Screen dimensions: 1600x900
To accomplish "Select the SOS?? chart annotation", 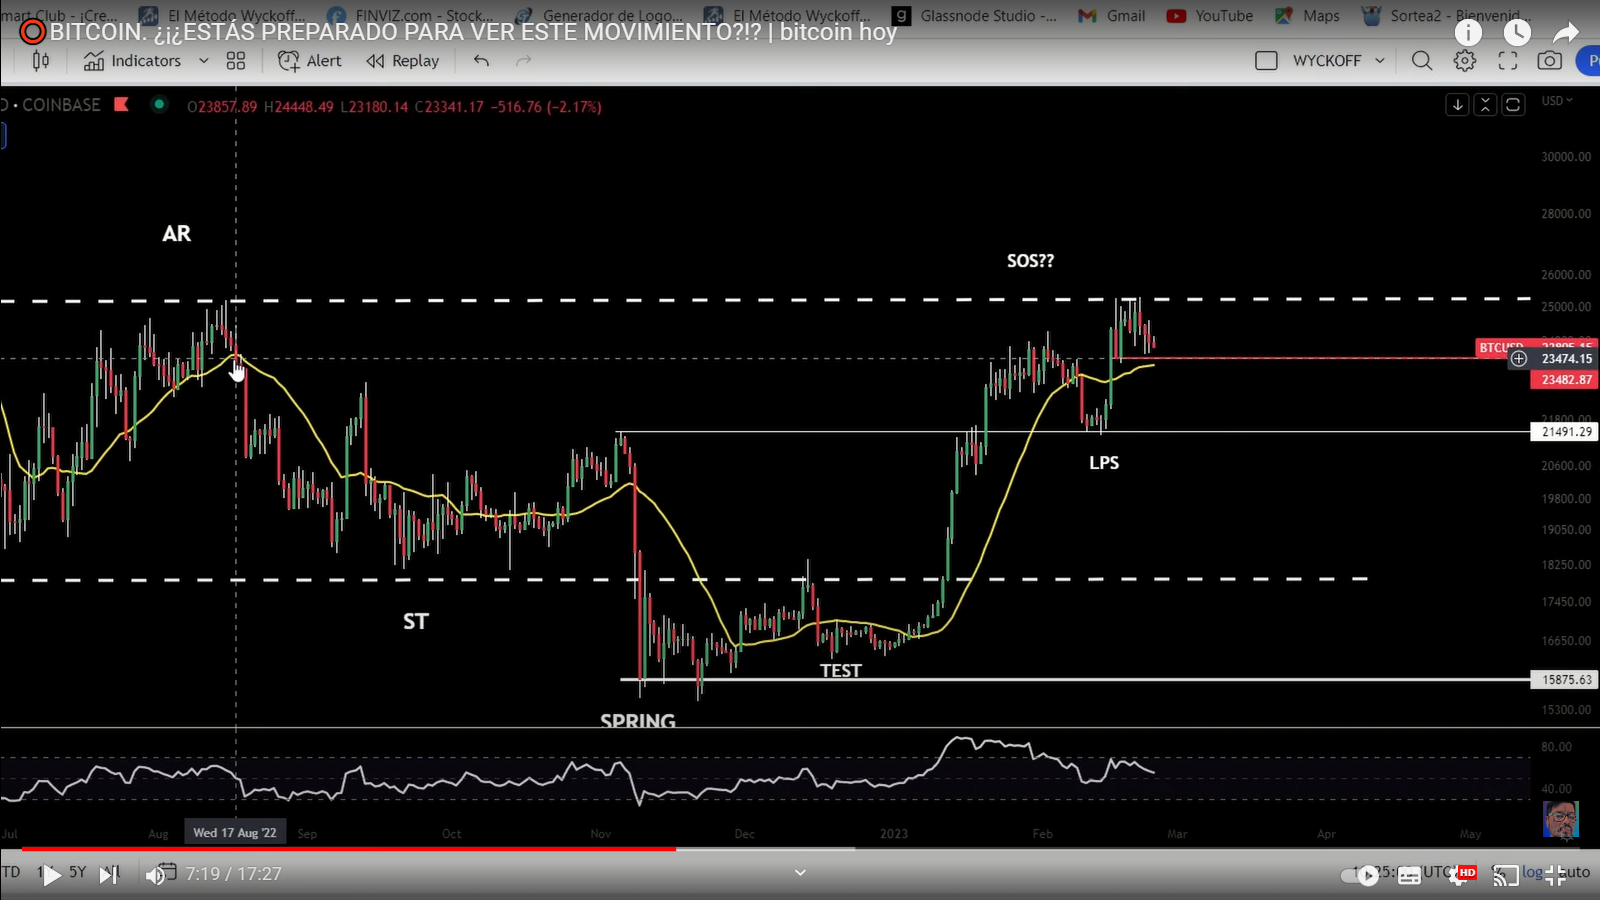I will pos(1030,261).
